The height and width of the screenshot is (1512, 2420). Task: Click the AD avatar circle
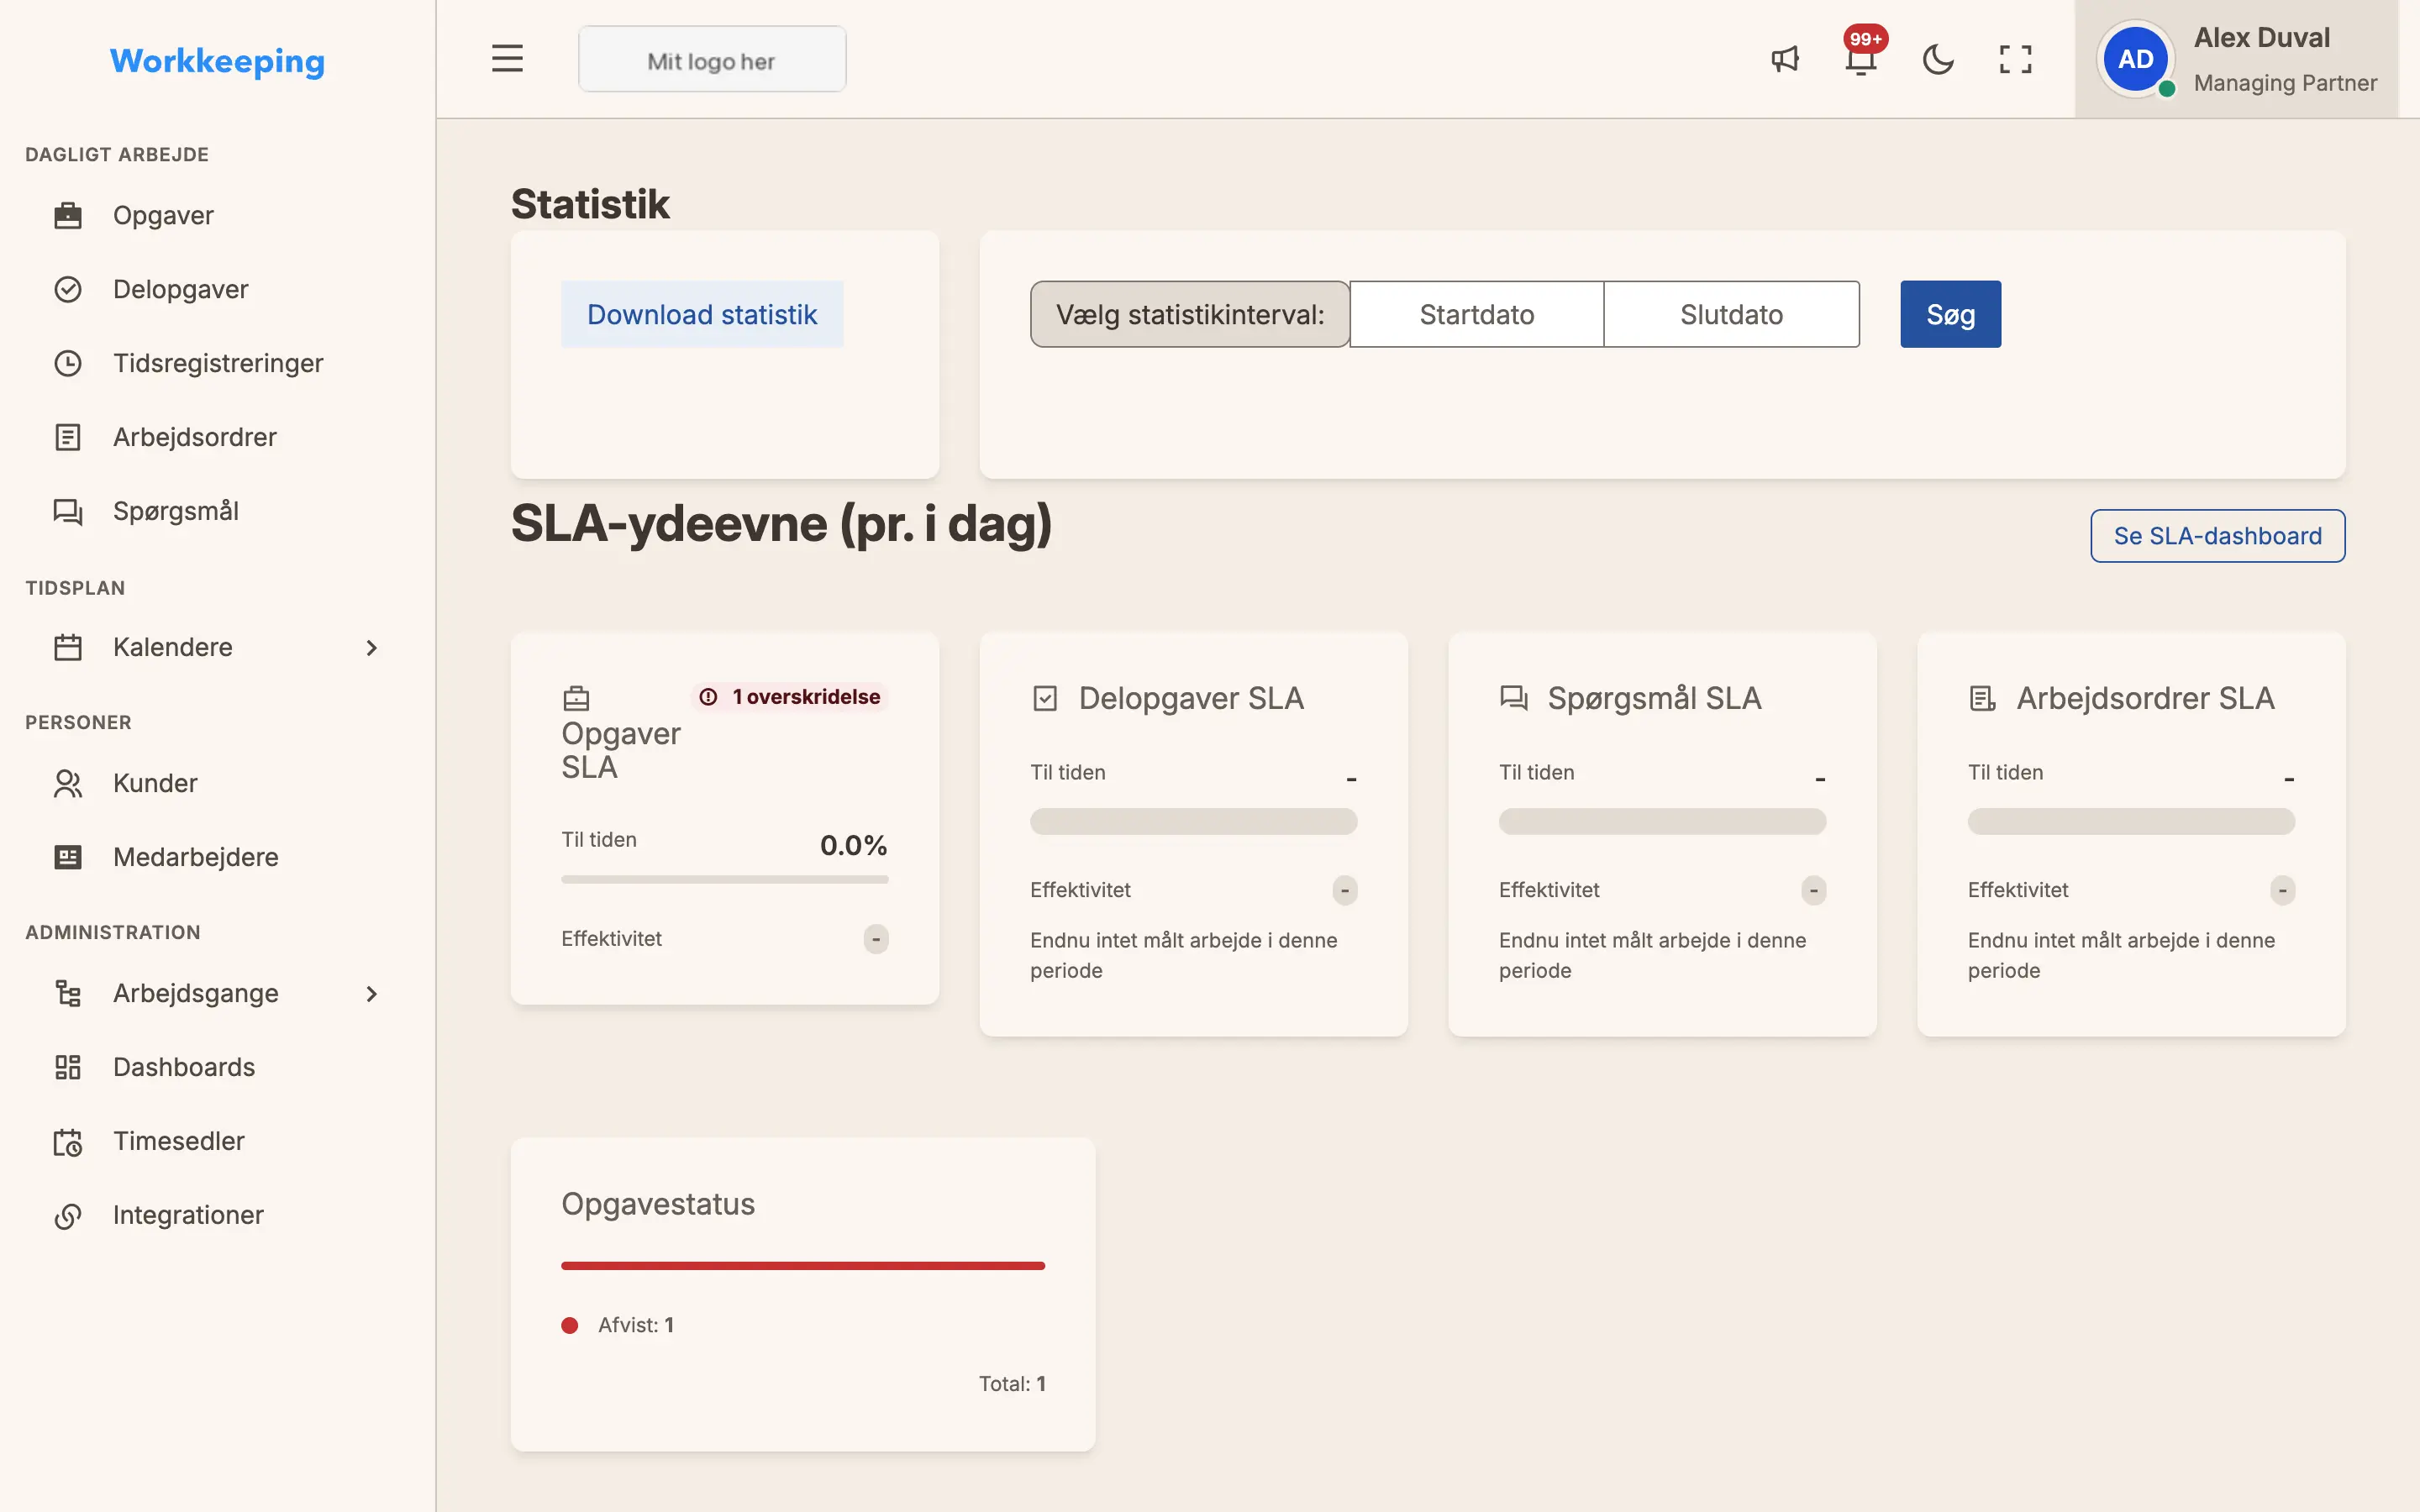(2135, 59)
